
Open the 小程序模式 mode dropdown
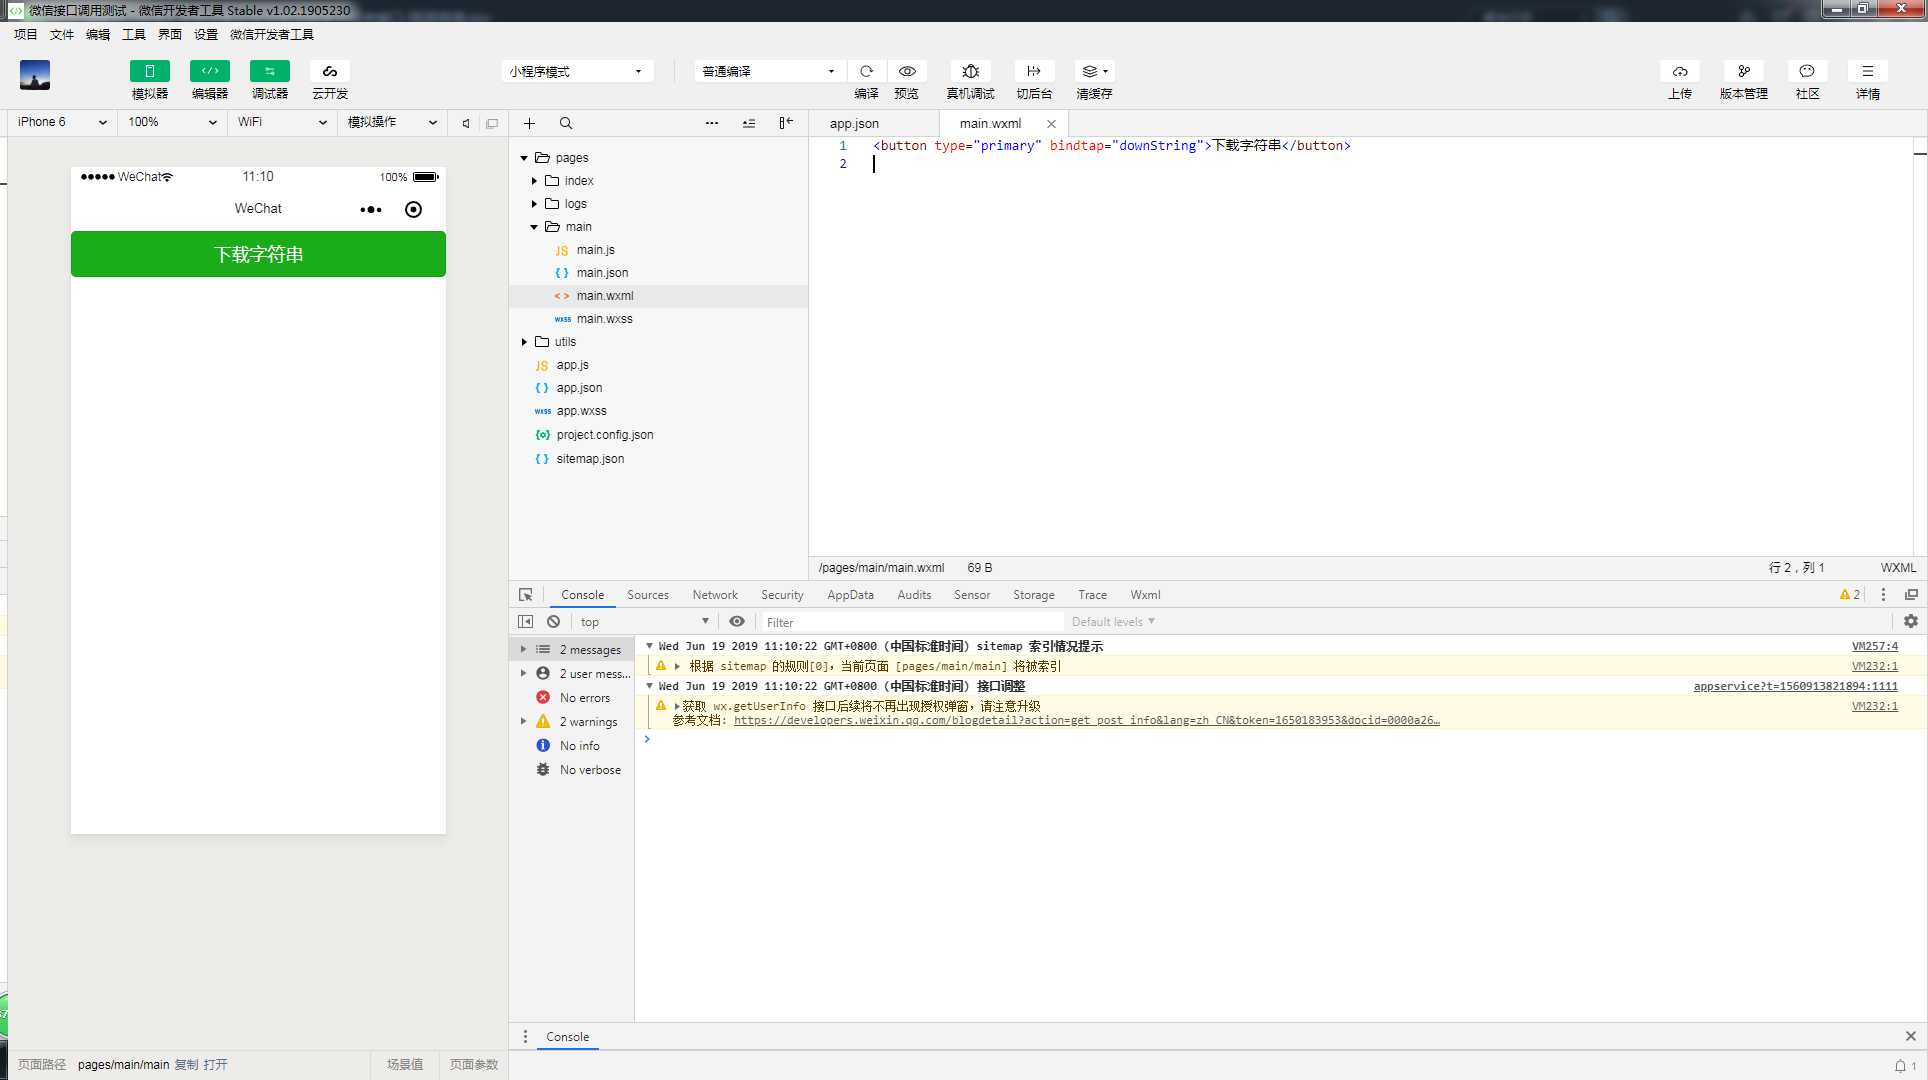pos(577,71)
